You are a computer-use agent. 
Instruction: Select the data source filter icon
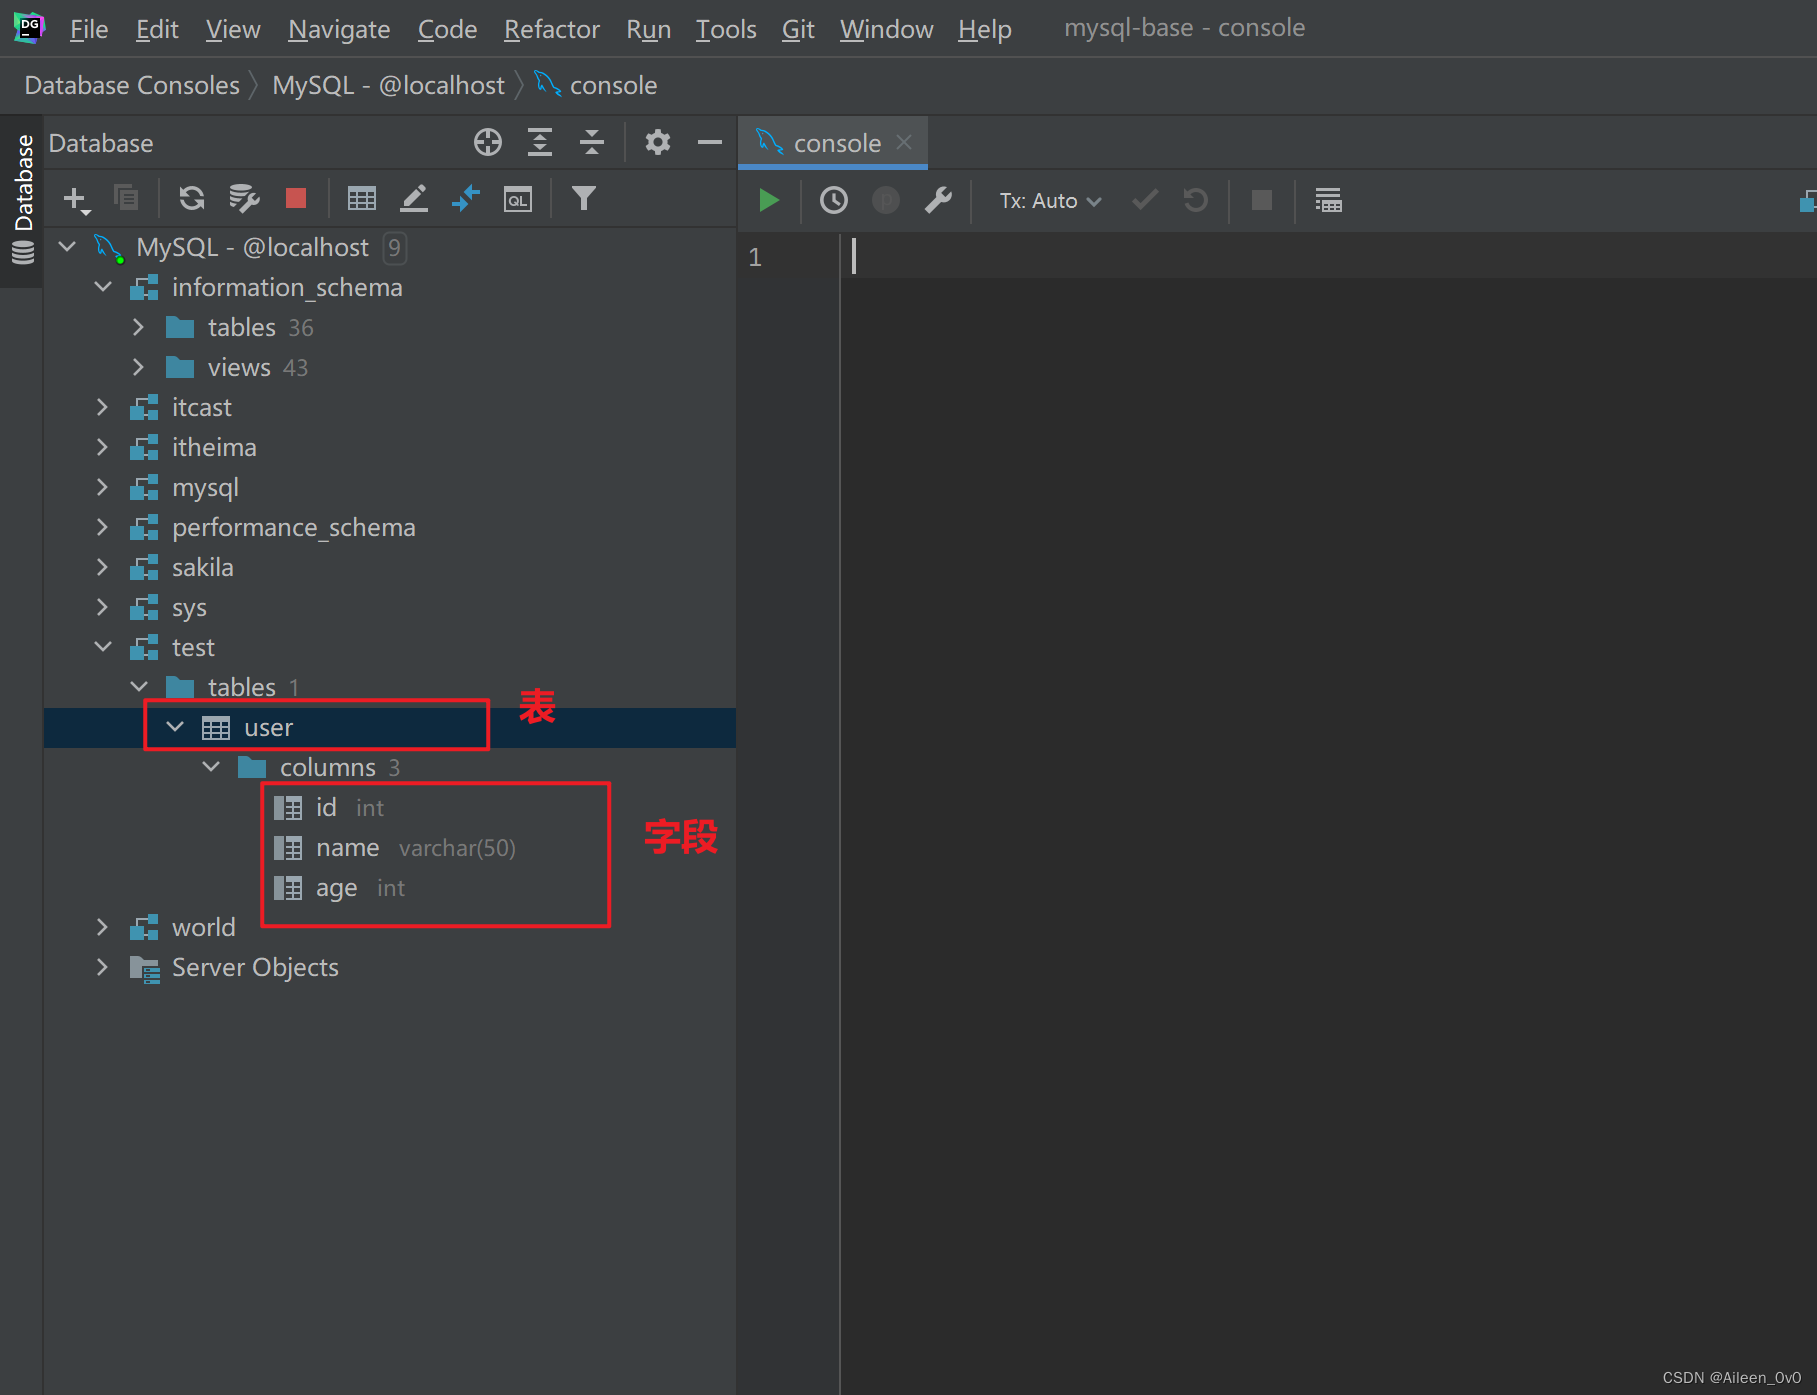coord(584,198)
